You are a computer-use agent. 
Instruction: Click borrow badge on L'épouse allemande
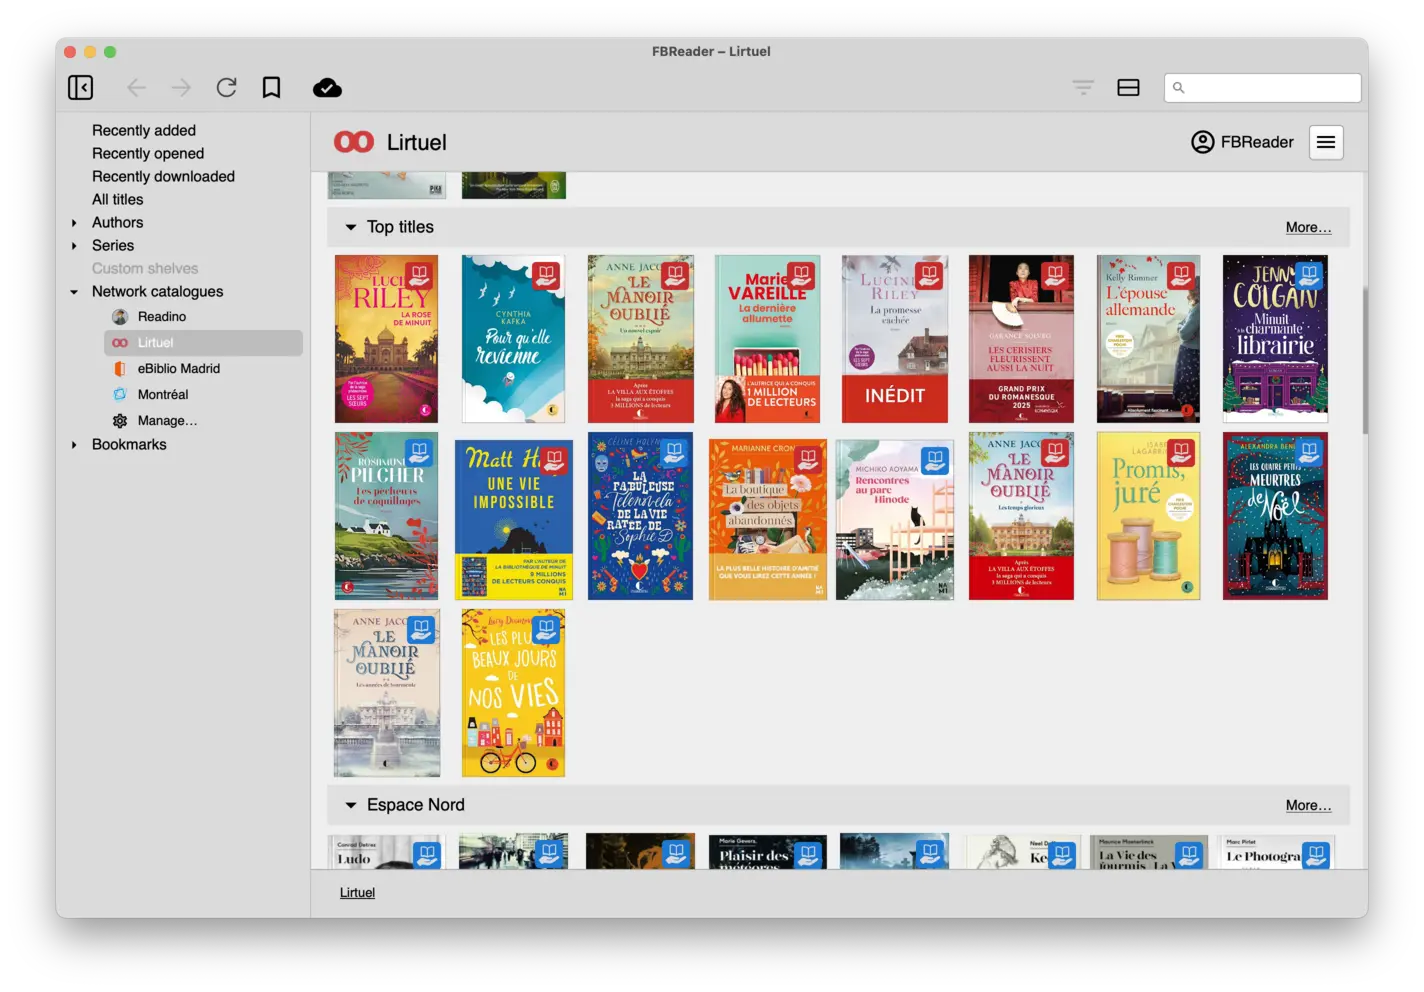(1182, 277)
